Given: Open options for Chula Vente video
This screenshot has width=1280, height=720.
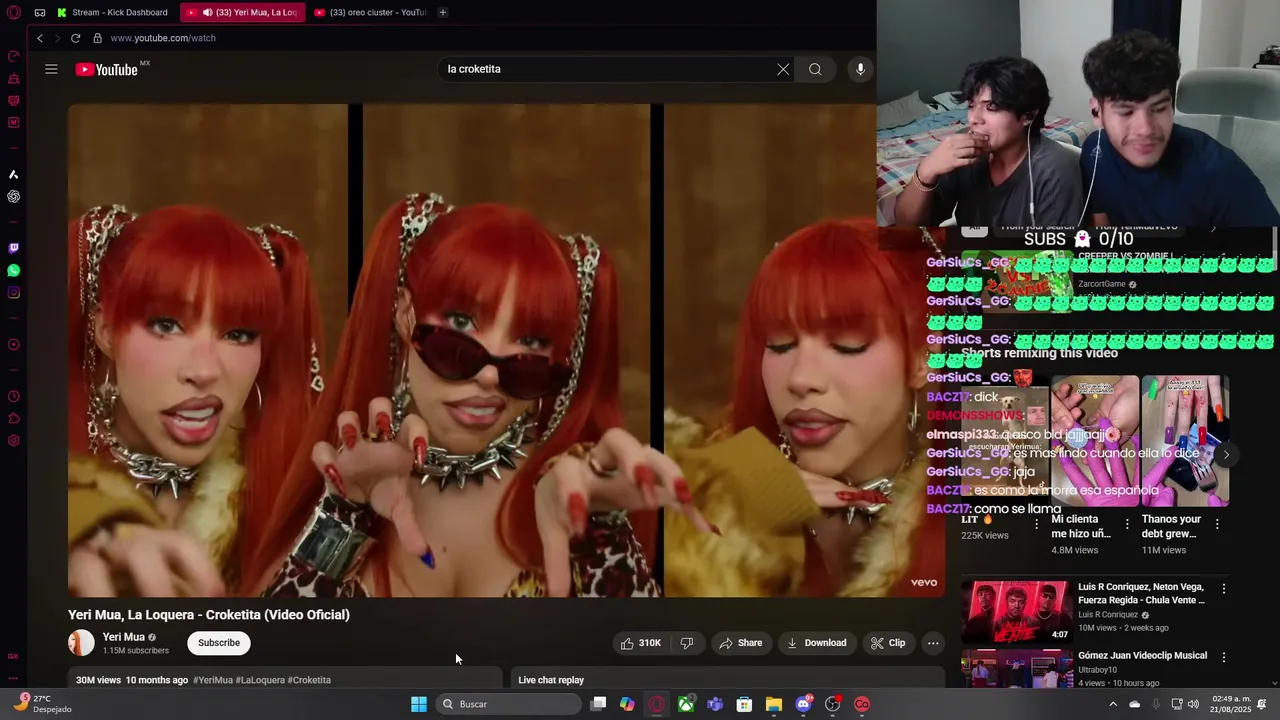Looking at the screenshot, I should click(x=1223, y=589).
